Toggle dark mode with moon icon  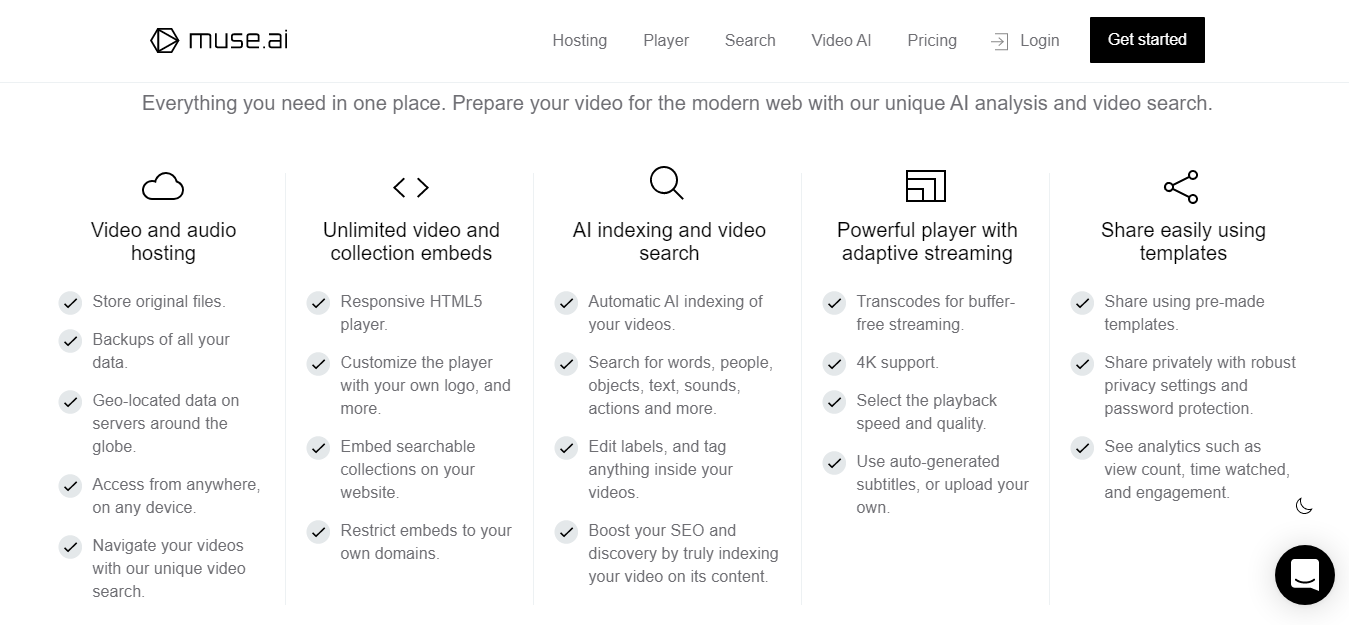point(1304,506)
